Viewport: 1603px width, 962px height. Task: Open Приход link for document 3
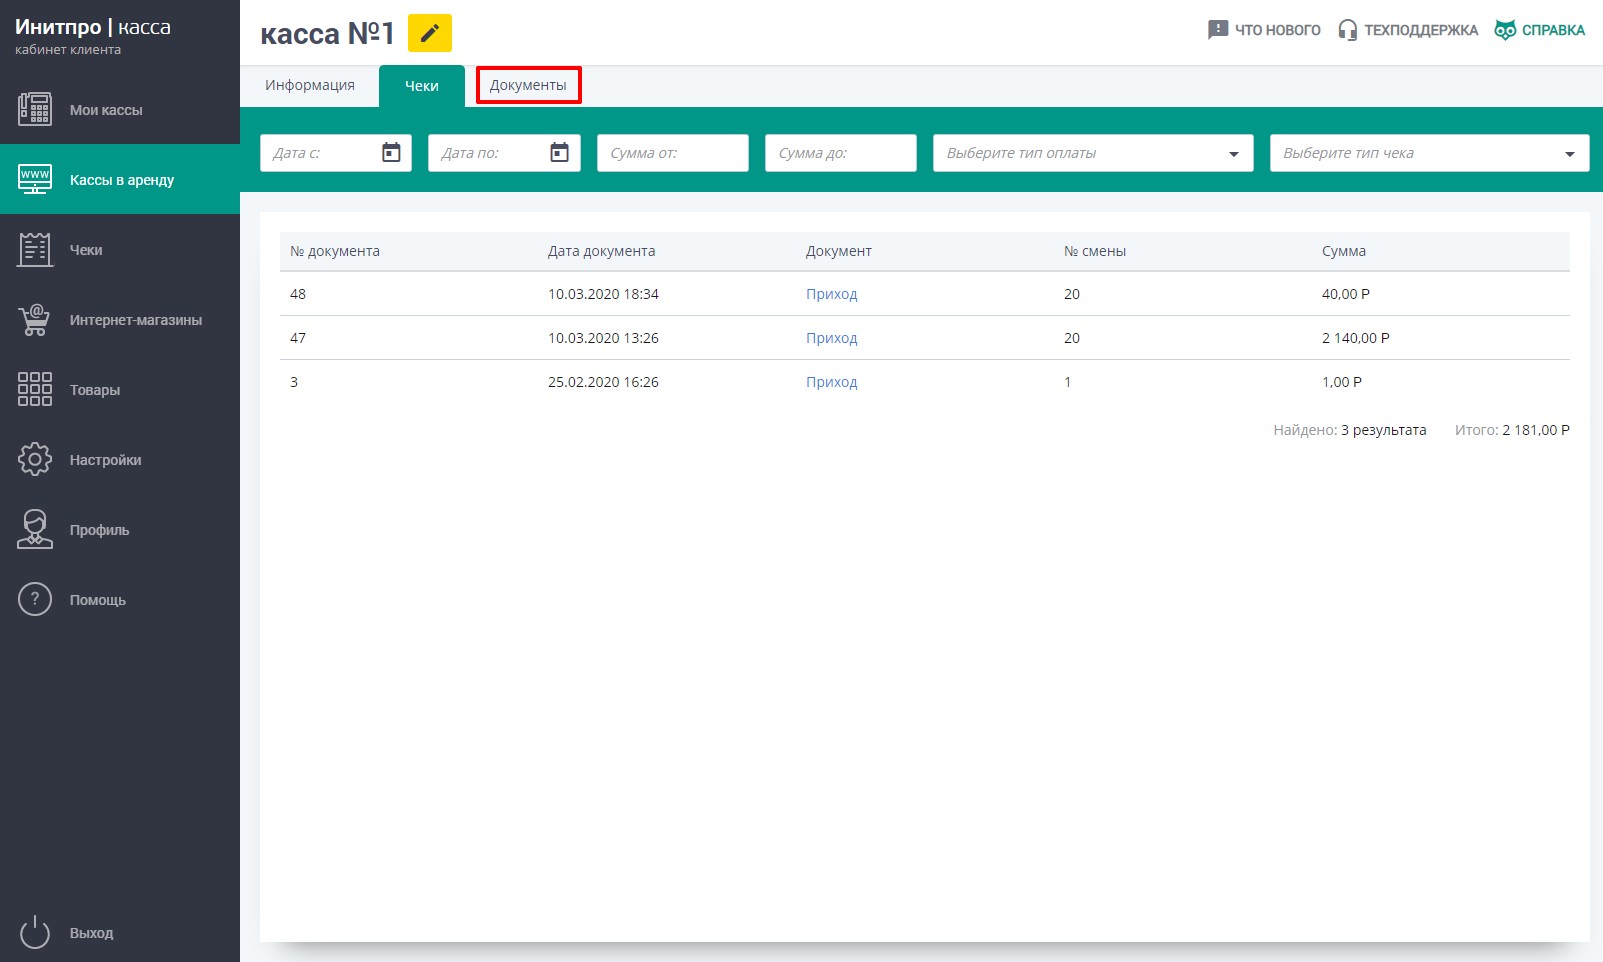tap(832, 382)
